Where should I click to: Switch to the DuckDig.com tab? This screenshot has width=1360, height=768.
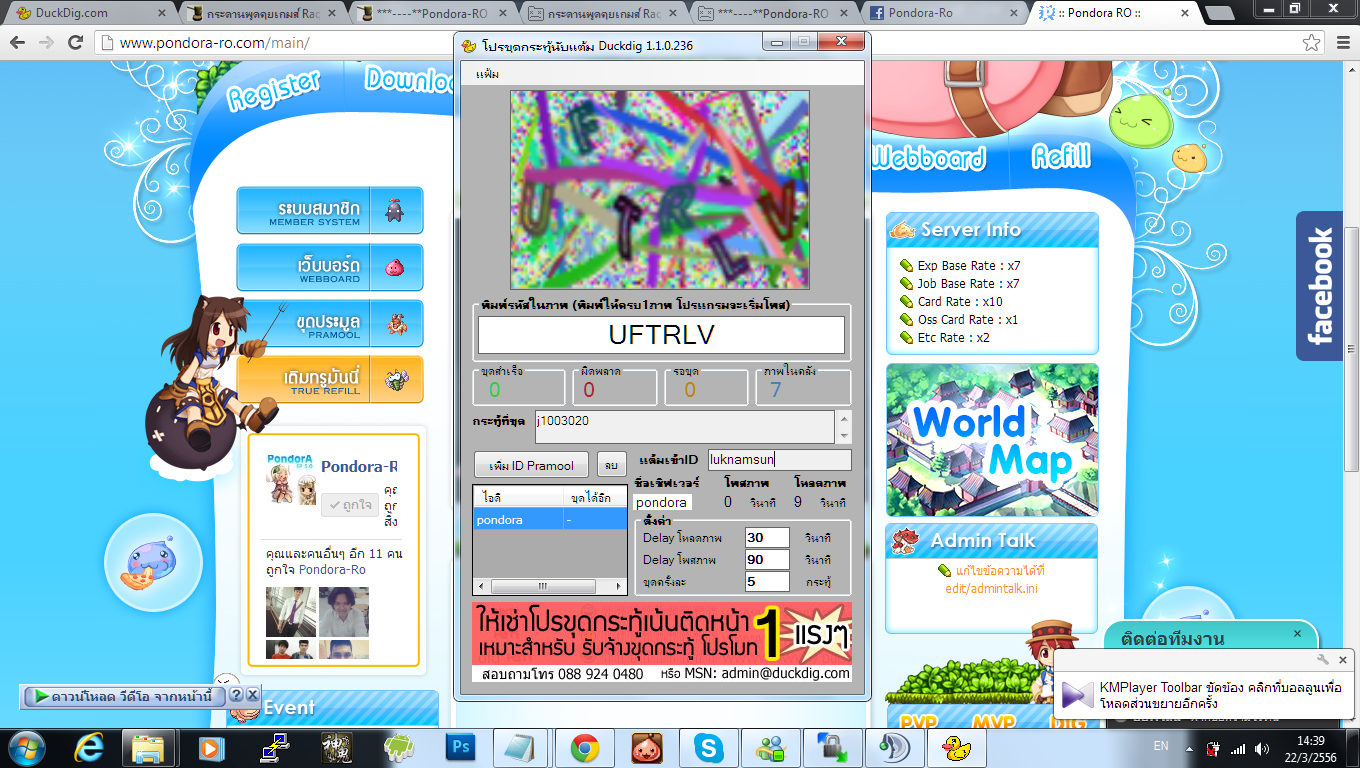[90, 14]
